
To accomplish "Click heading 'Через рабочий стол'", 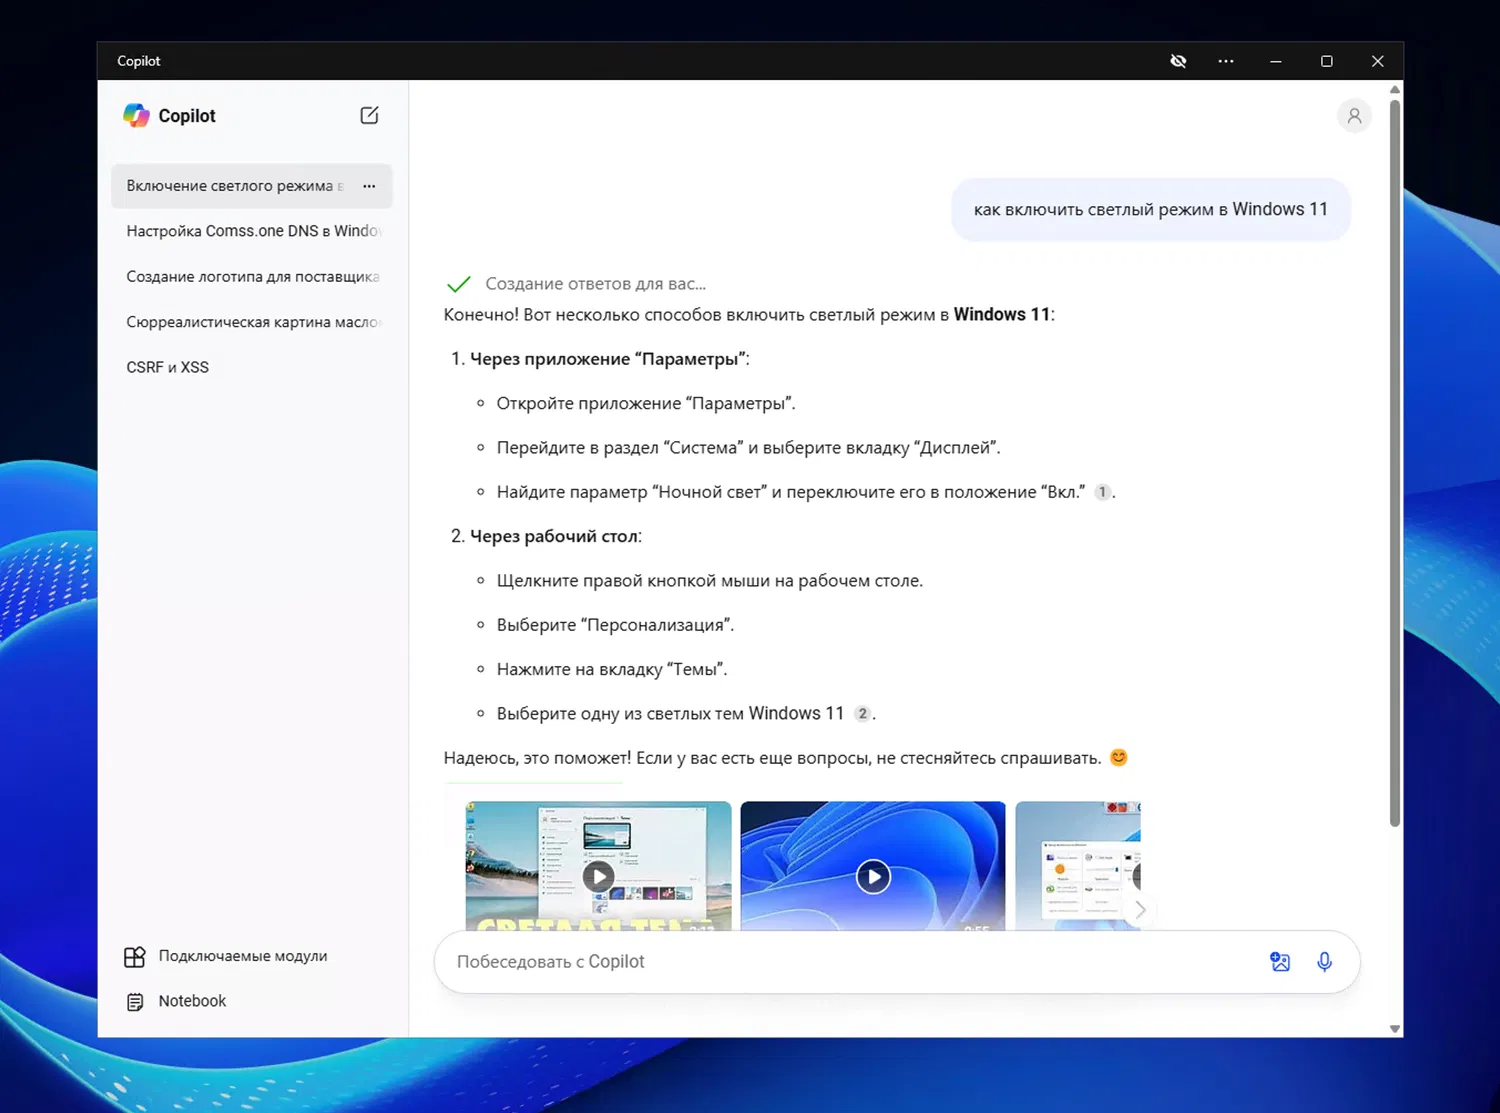I will tap(554, 536).
